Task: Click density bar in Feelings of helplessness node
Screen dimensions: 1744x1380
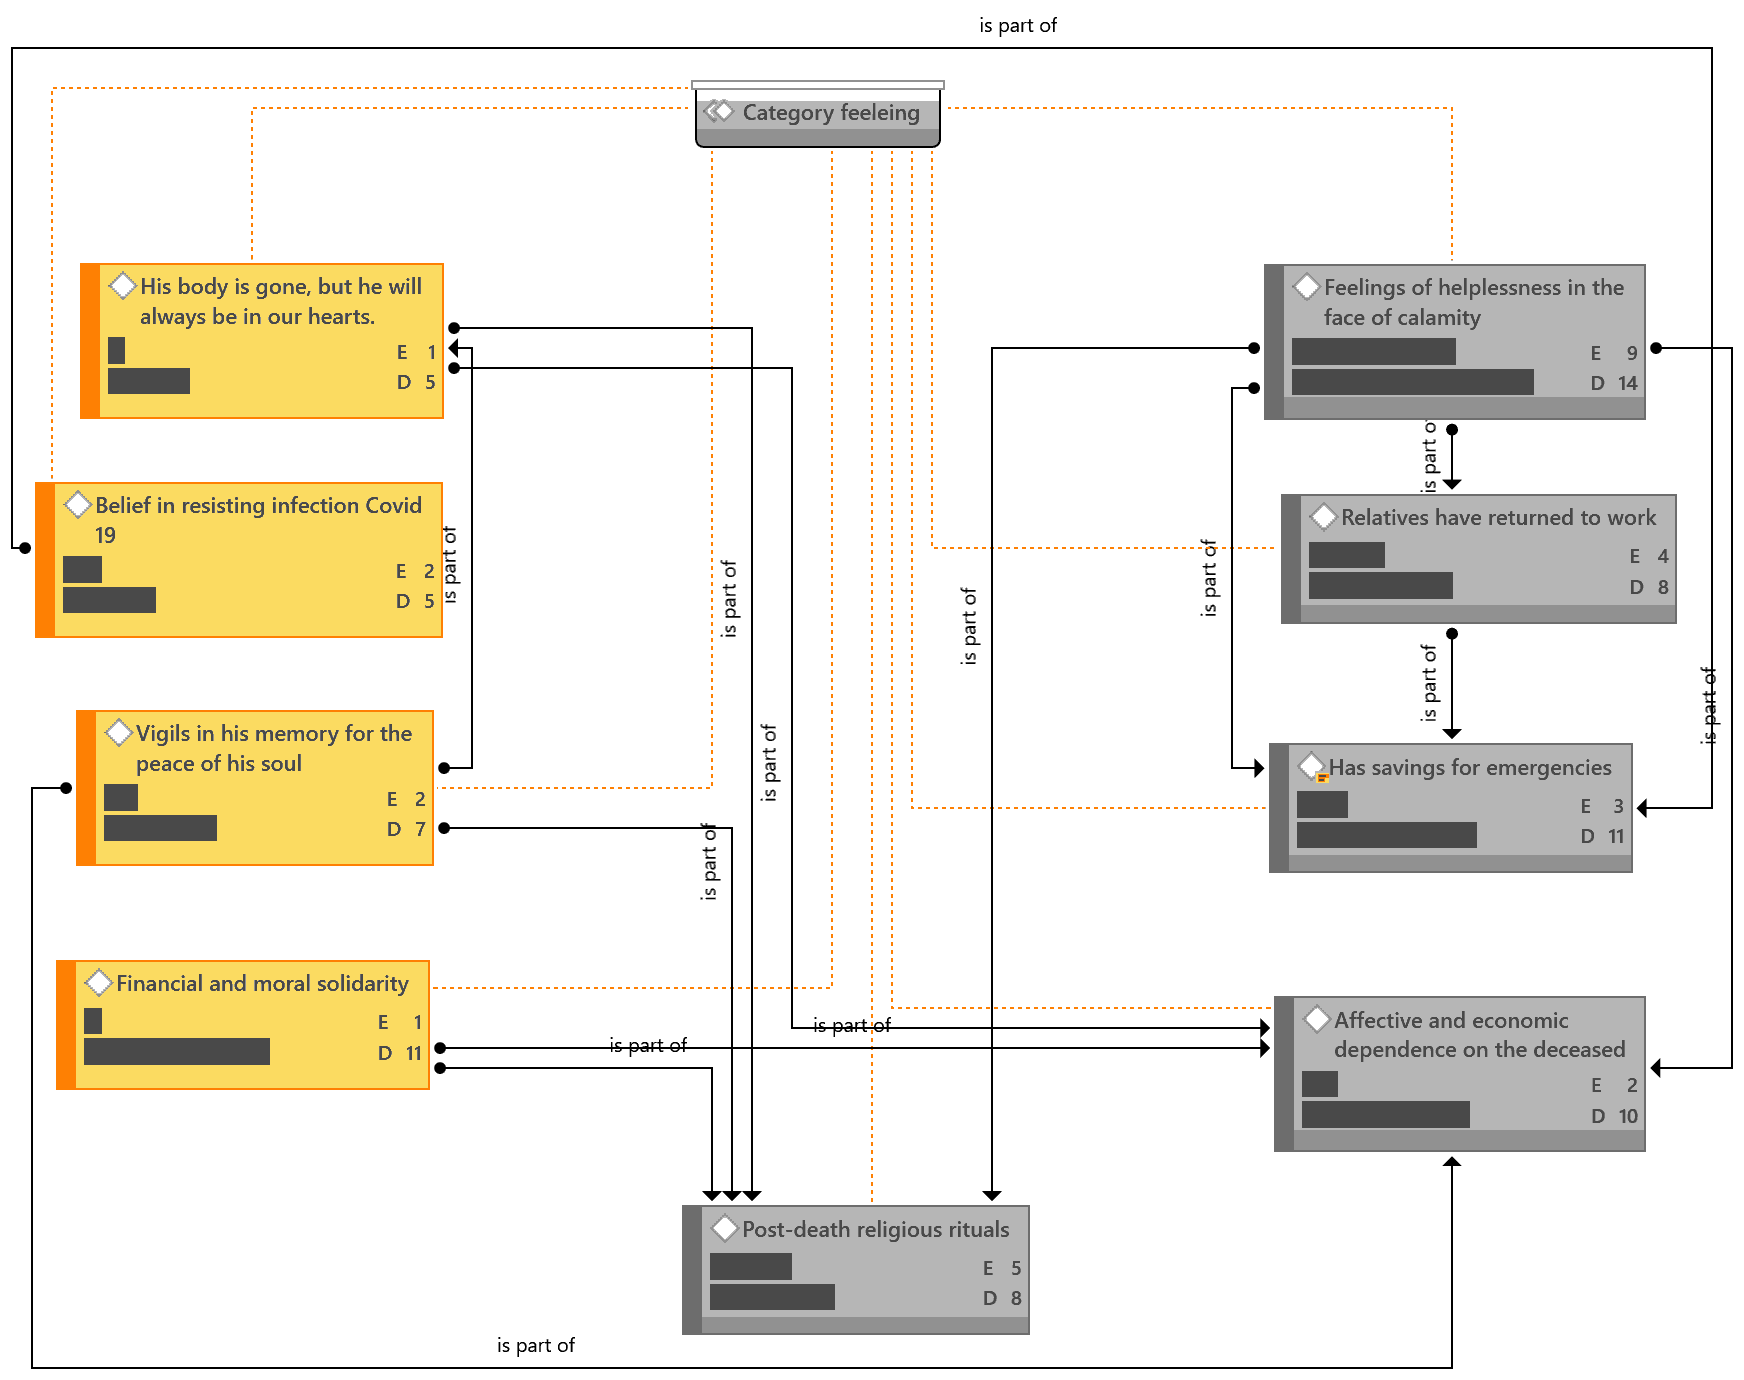Action: [x=1412, y=382]
